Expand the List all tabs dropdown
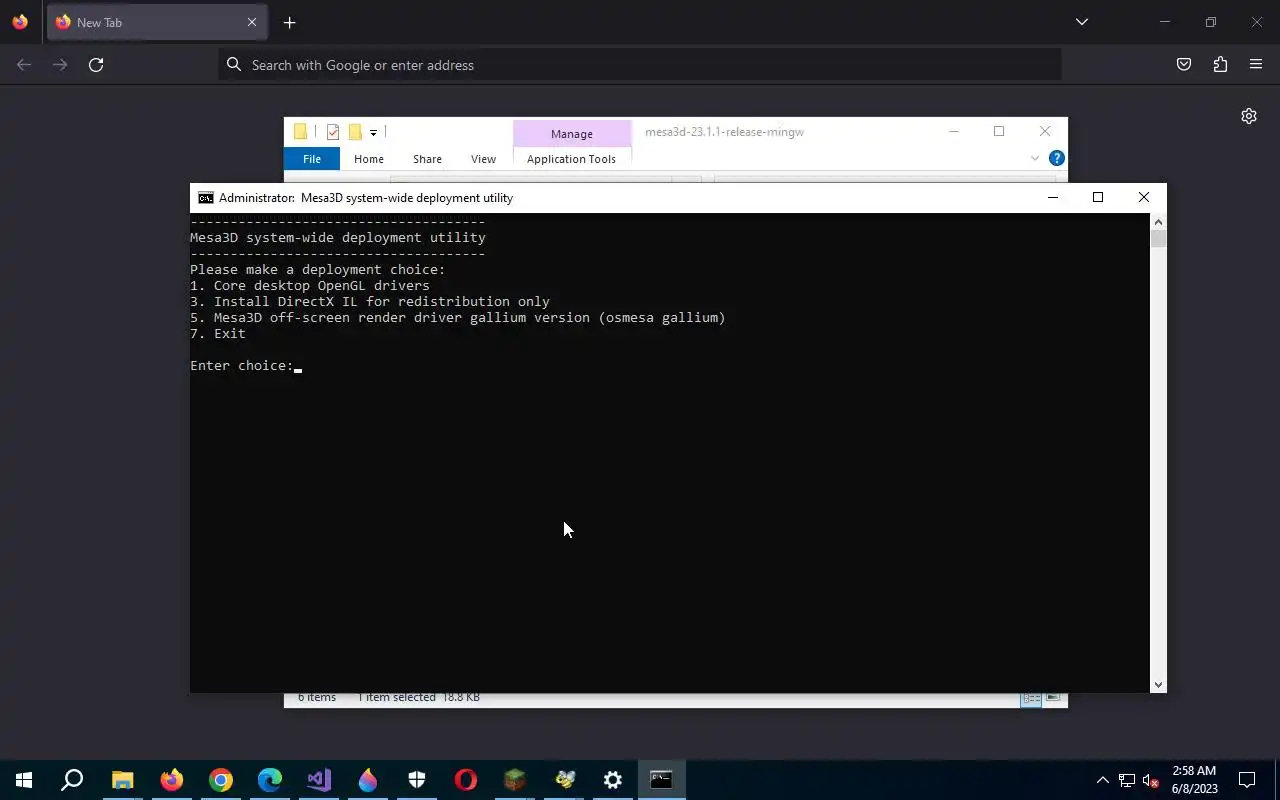This screenshot has width=1280, height=800. point(1081,22)
